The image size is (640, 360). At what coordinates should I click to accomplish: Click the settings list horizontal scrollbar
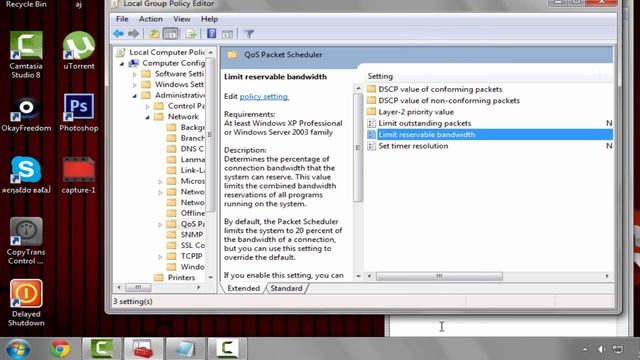tap(439, 276)
